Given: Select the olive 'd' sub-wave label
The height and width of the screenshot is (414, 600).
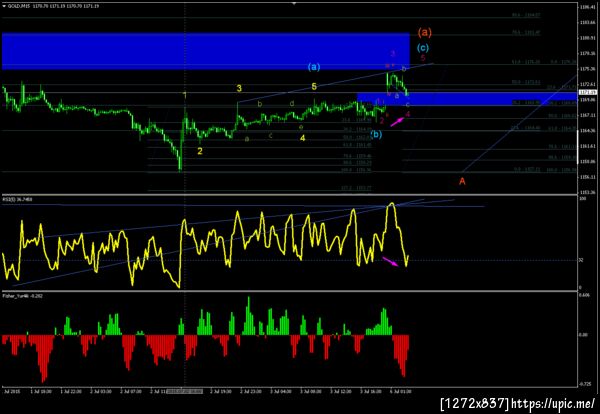Looking at the screenshot, I should click(292, 103).
